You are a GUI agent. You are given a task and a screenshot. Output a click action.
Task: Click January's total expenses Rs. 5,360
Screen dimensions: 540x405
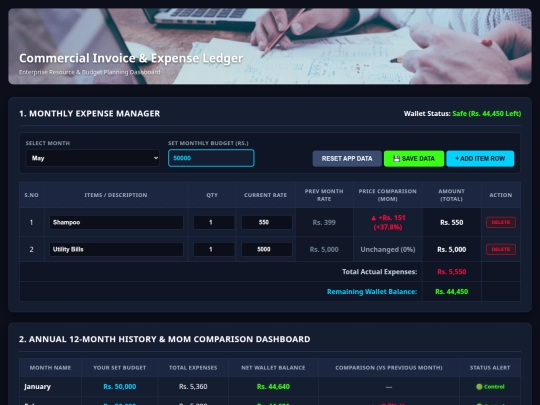(x=193, y=387)
